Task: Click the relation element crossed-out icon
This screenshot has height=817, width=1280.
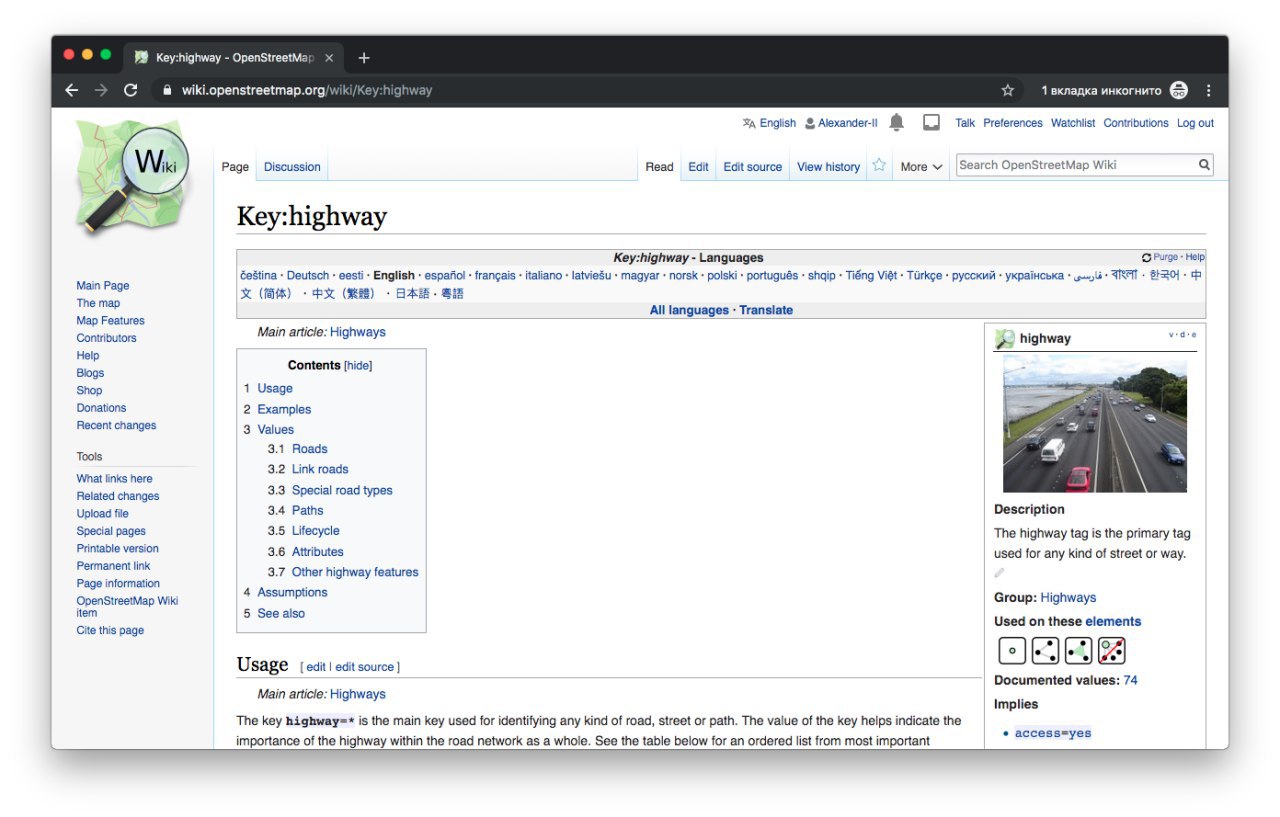Action: click(x=1111, y=651)
